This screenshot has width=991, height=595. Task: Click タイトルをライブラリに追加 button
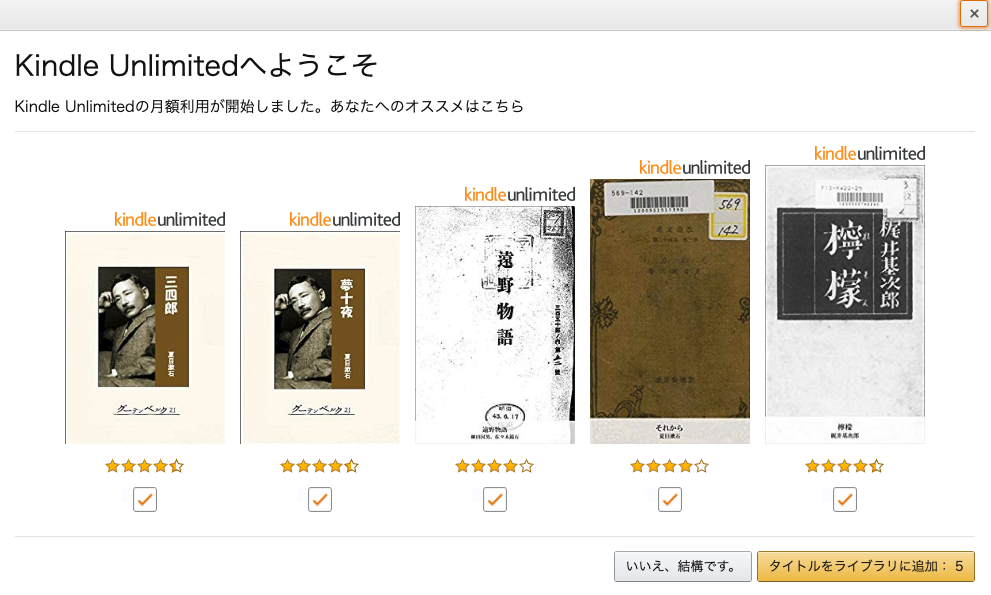point(866,566)
